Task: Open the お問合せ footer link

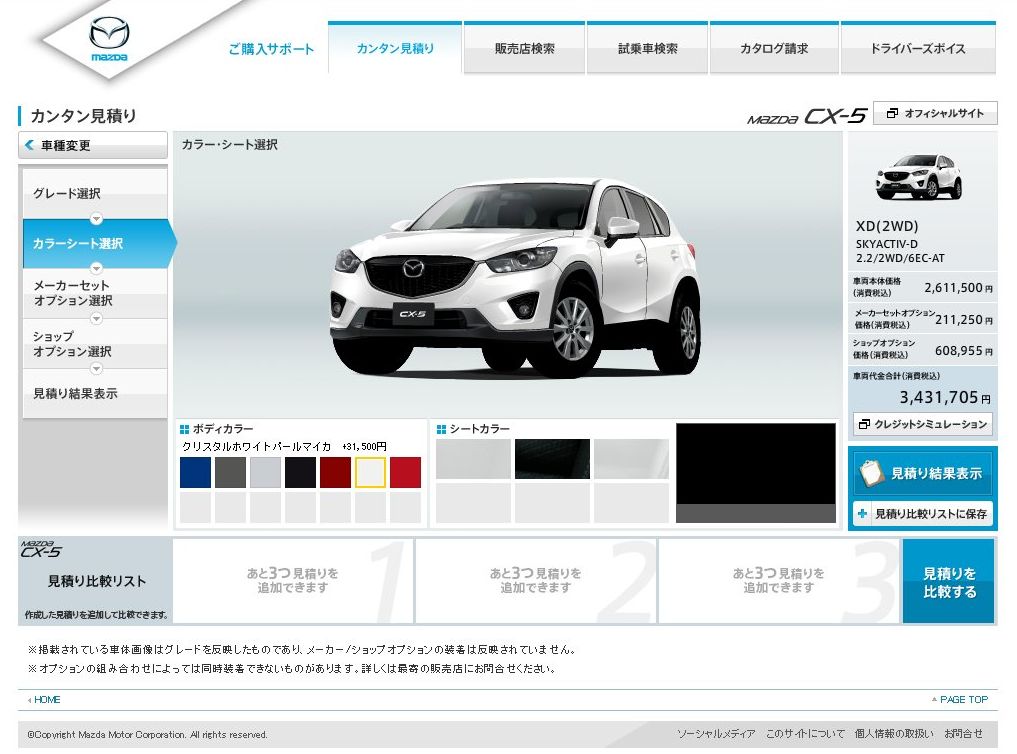Action: click(963, 733)
